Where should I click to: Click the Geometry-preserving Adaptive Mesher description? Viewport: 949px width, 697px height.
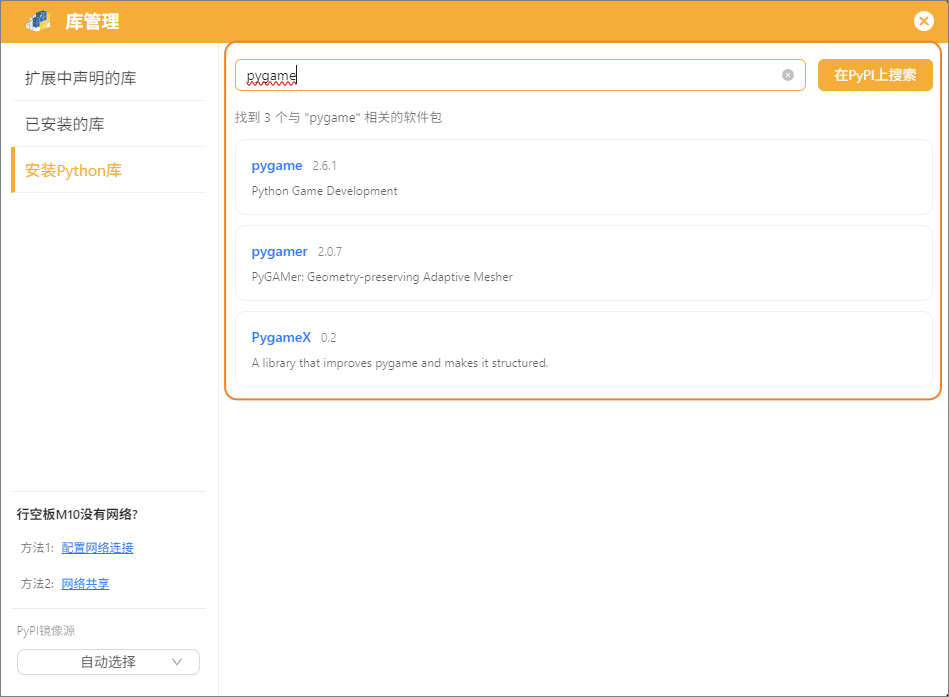[x=382, y=277]
